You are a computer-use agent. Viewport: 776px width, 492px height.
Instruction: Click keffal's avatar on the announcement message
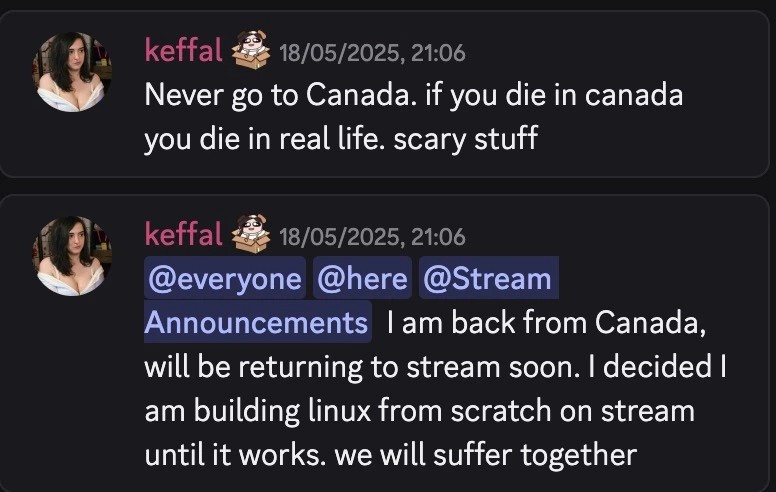coord(72,255)
